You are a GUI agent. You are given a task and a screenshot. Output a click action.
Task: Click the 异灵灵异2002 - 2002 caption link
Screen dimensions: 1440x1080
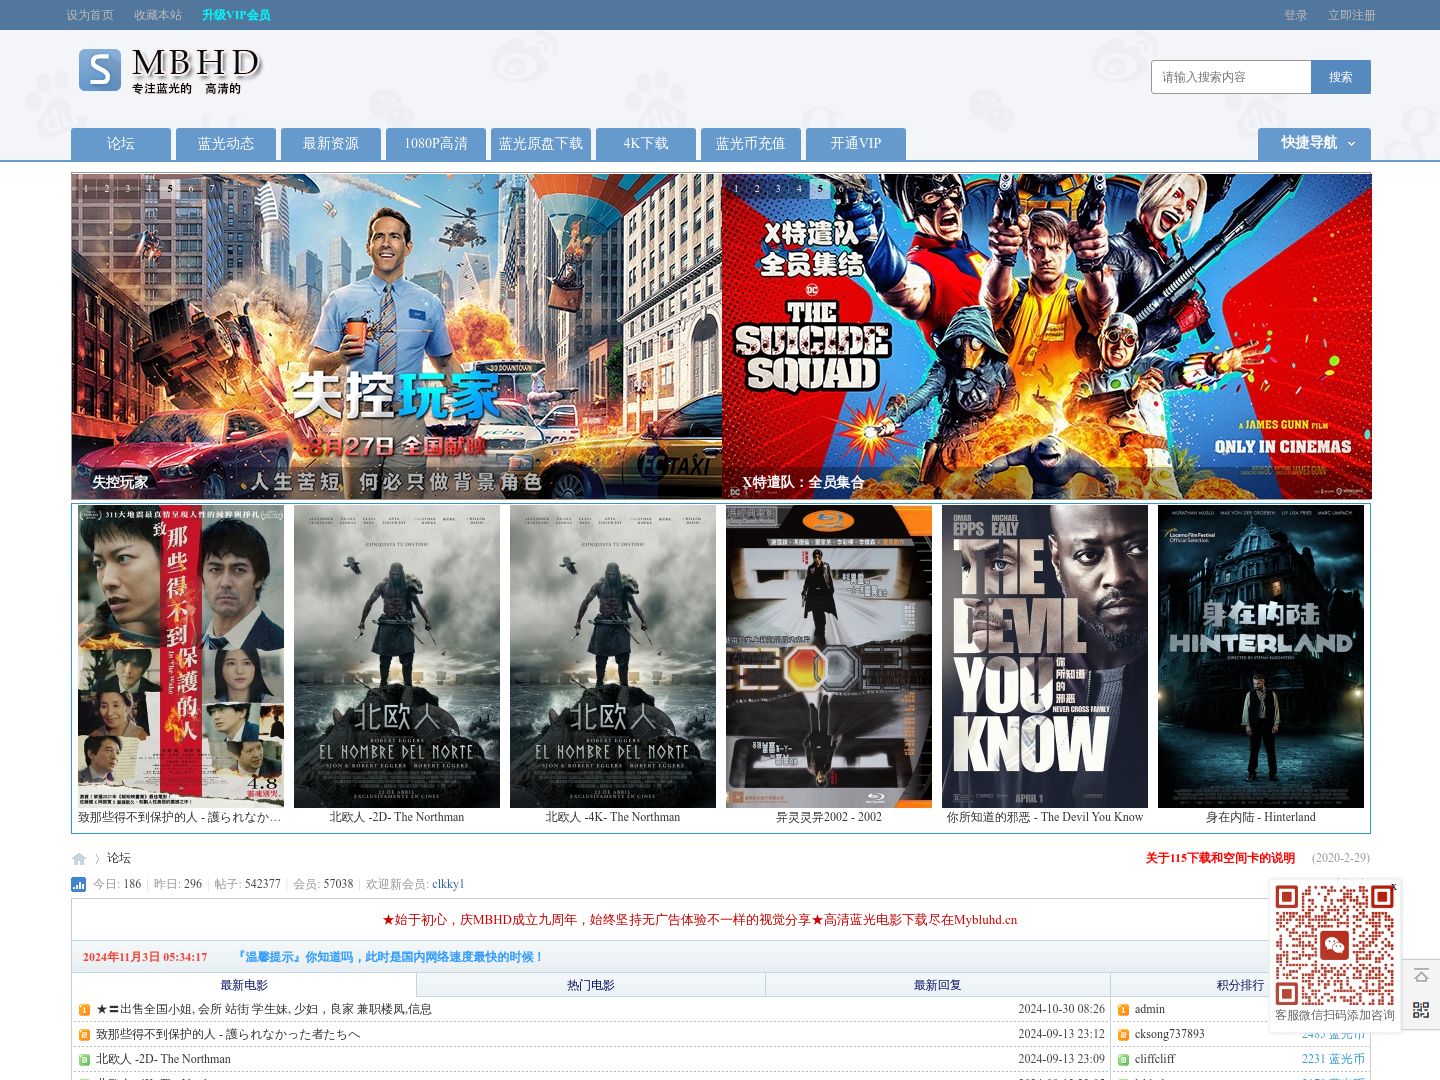(829, 817)
